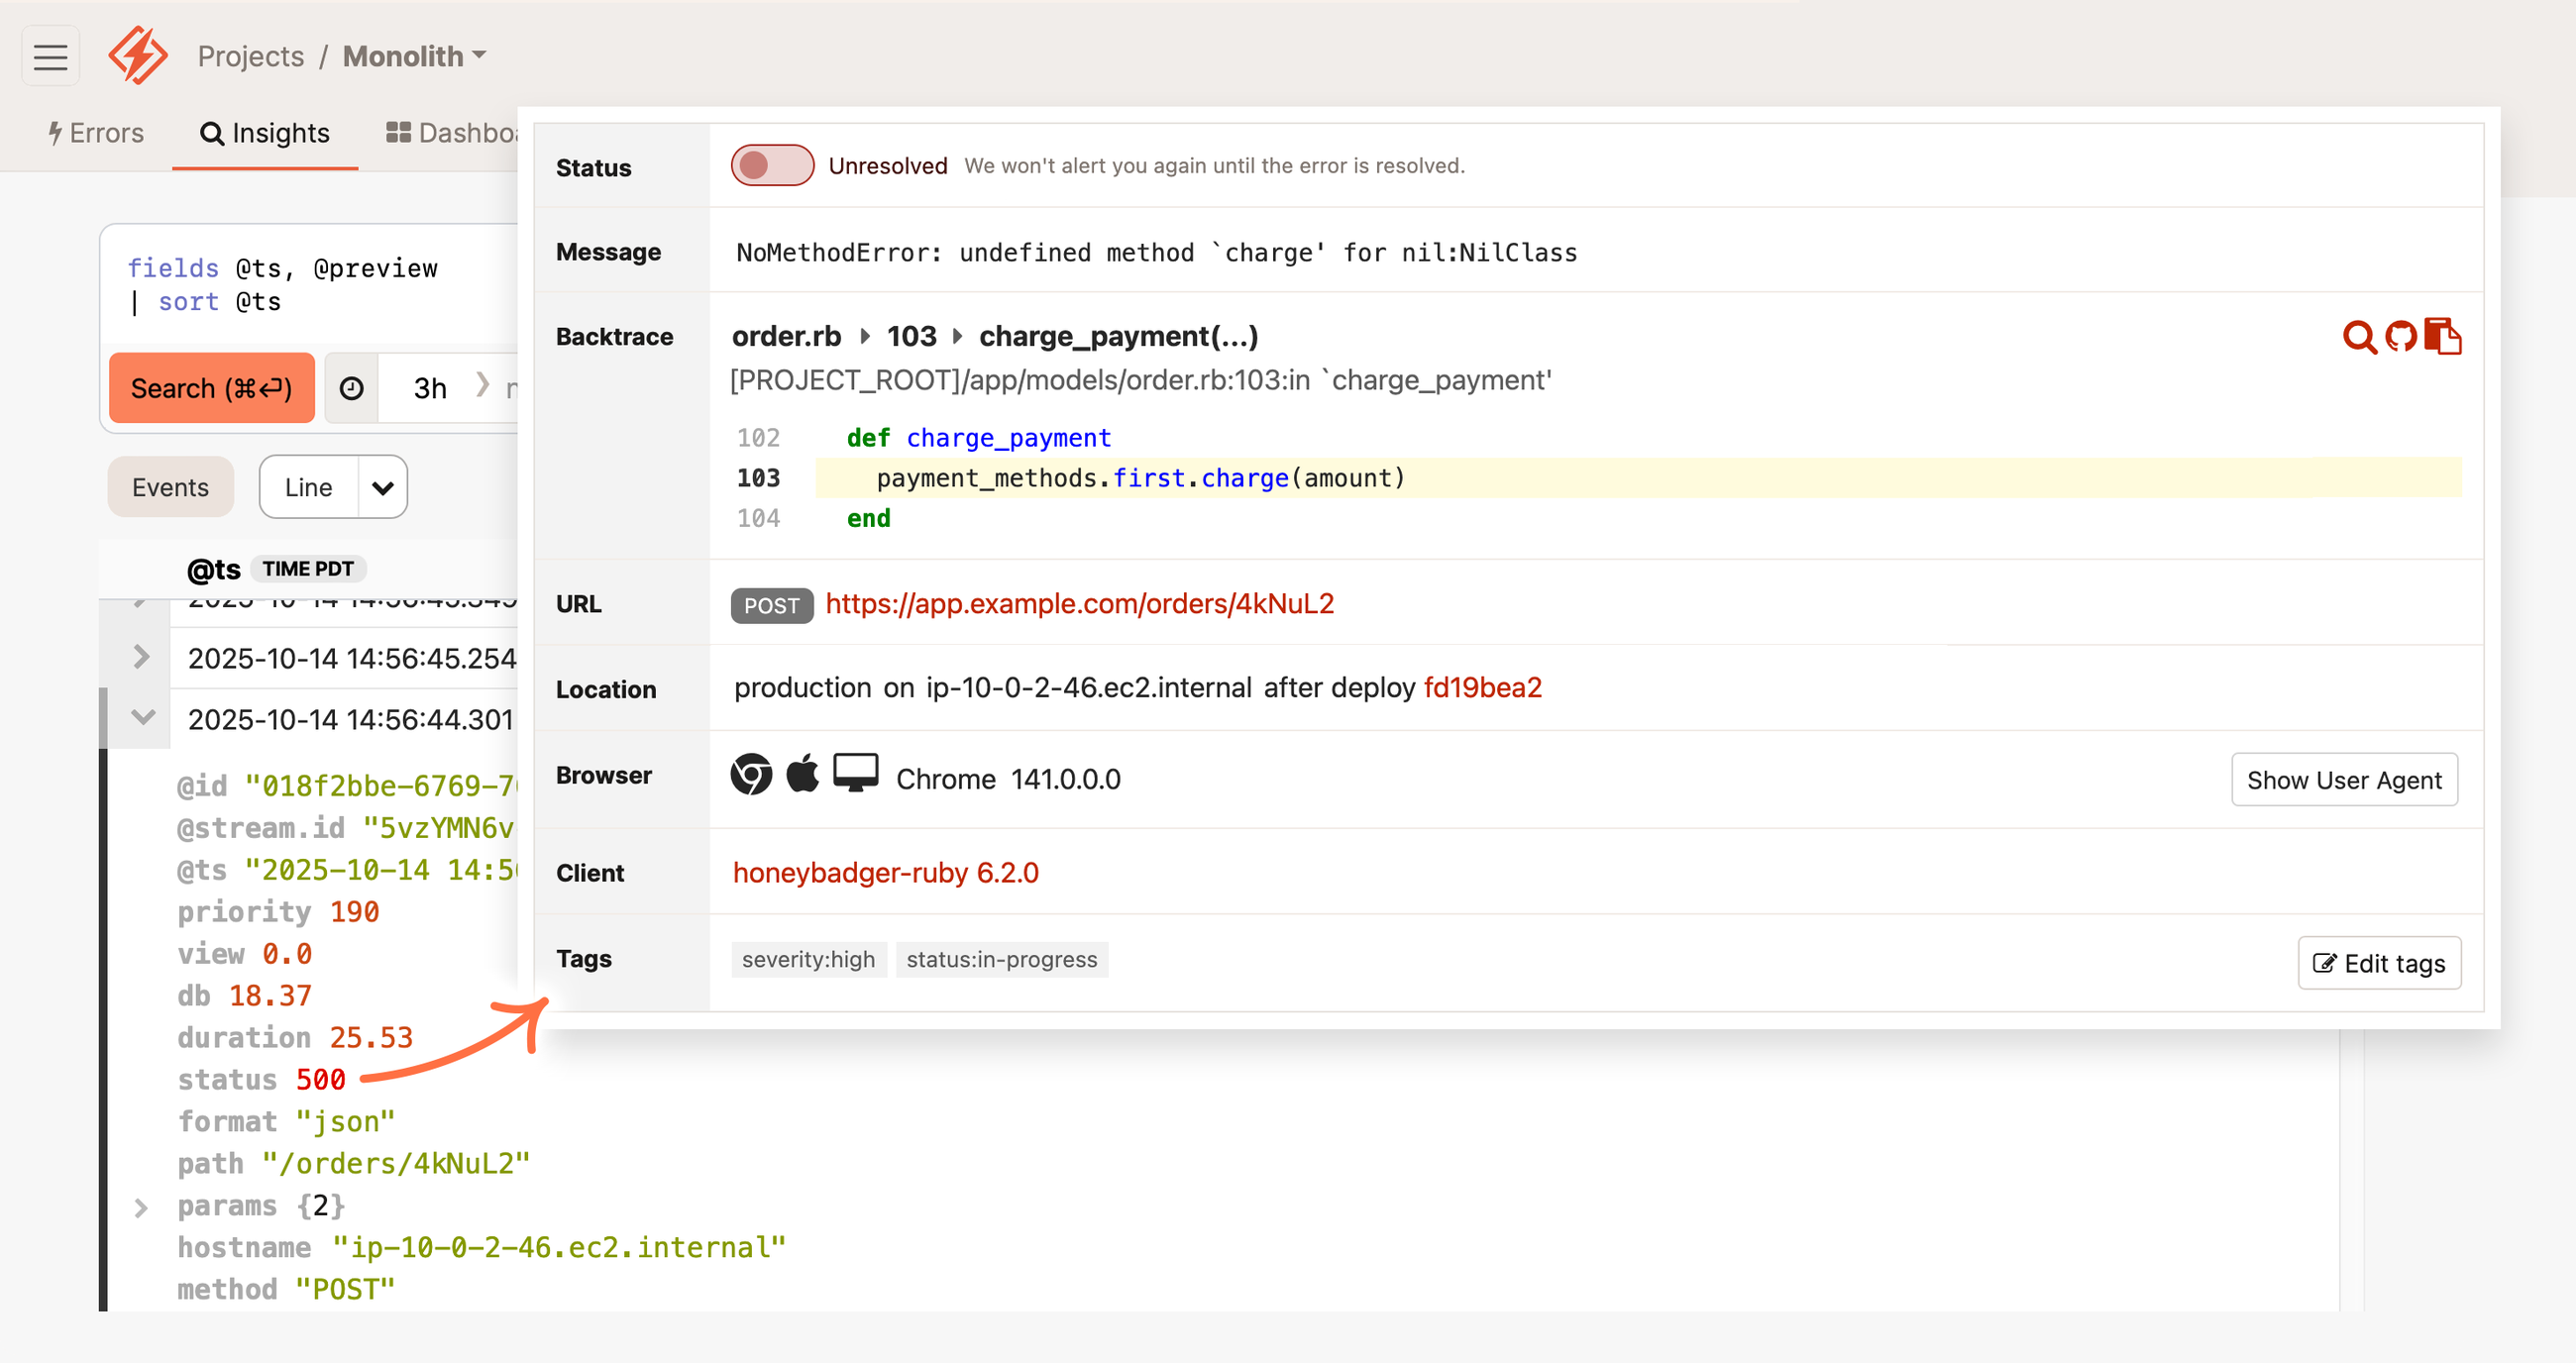Select the Chrome icon in the Browser row
The height and width of the screenshot is (1363, 2576).
pyautogui.click(x=751, y=775)
